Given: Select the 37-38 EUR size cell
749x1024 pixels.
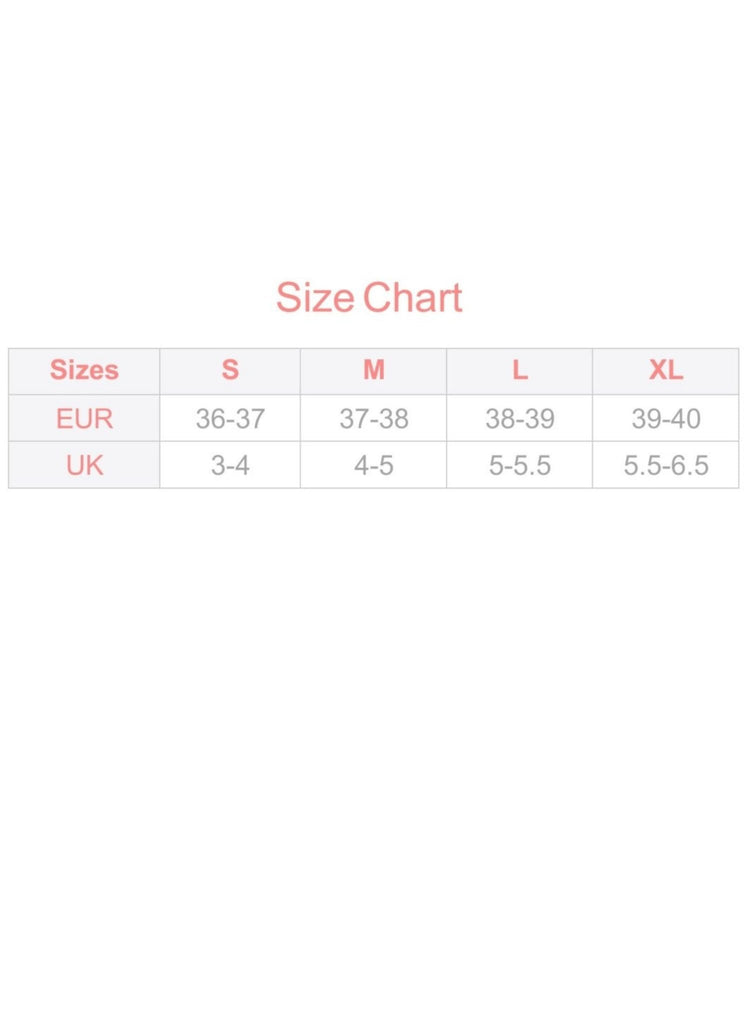Looking at the screenshot, I should point(374,418).
